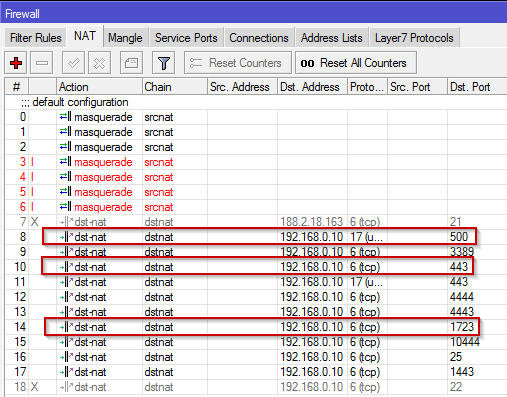Click the checkmark Enable rule icon

click(x=73, y=63)
